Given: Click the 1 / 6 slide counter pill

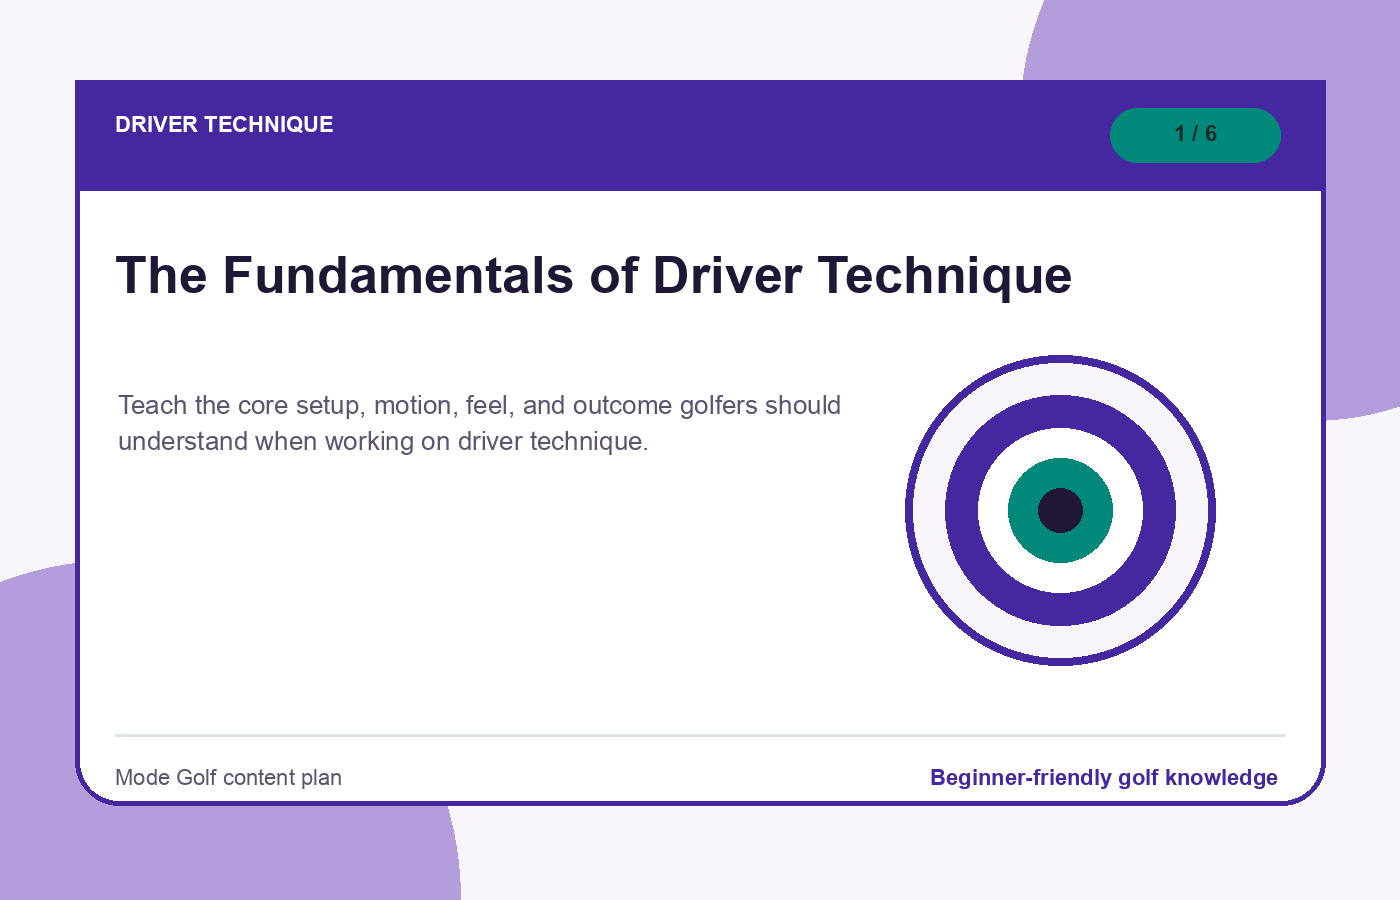Looking at the screenshot, I should coord(1195,135).
